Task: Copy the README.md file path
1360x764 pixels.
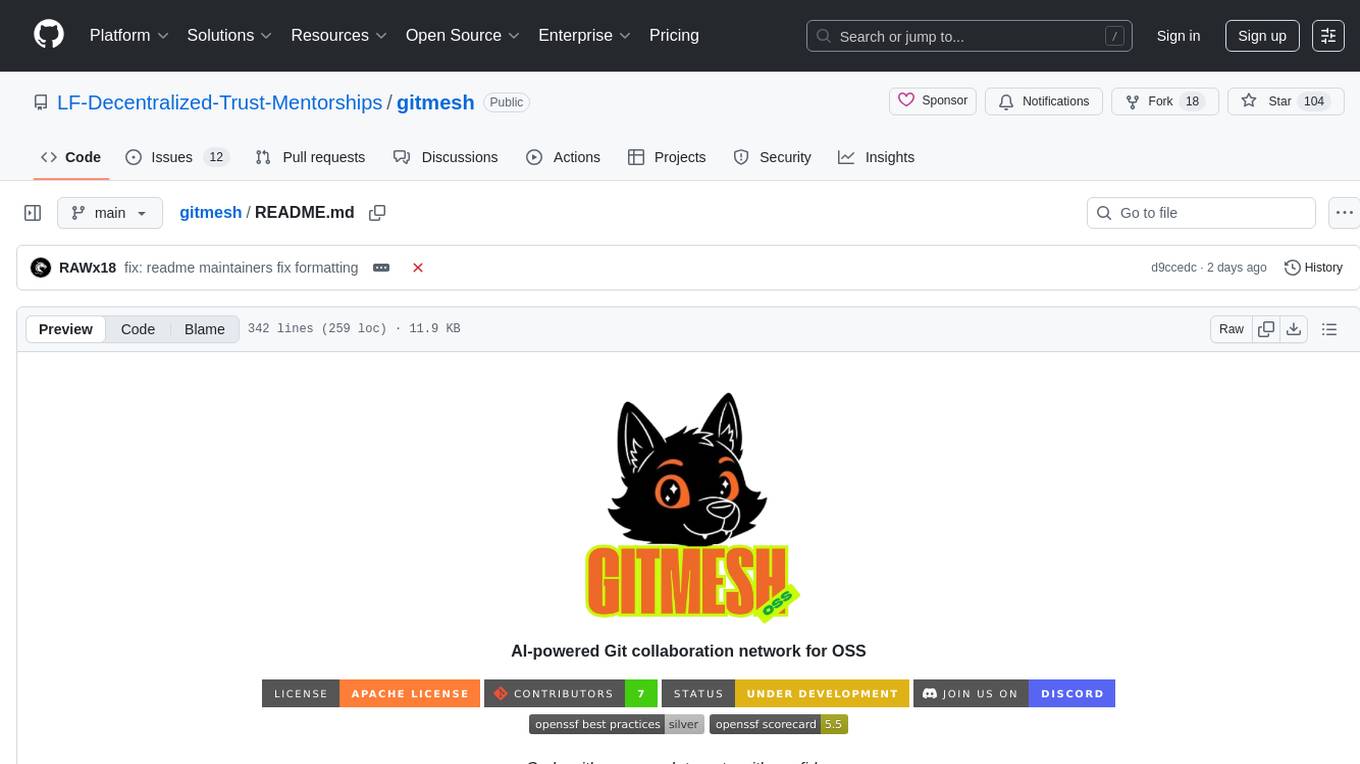Action: (377, 213)
